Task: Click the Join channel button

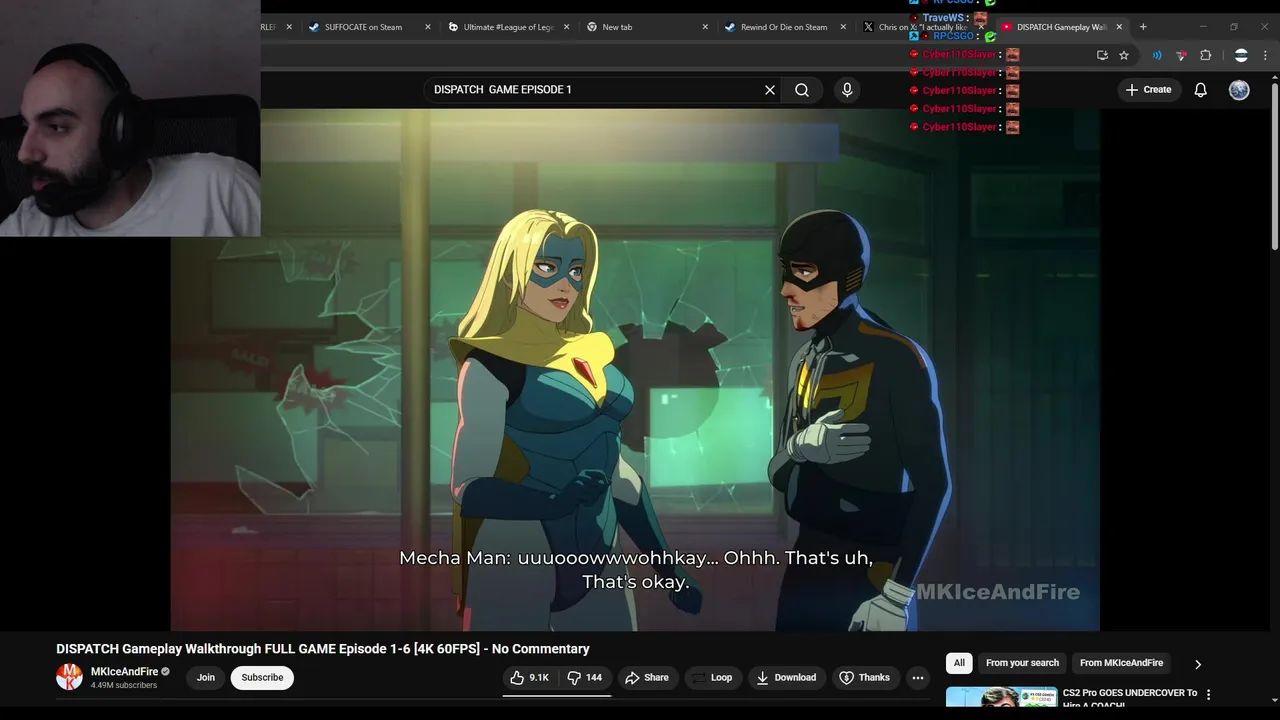Action: click(x=205, y=678)
